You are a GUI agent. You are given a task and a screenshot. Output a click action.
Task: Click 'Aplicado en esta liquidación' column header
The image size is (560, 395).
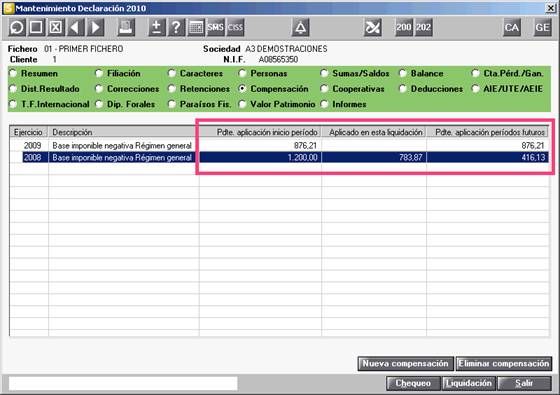pos(374,132)
